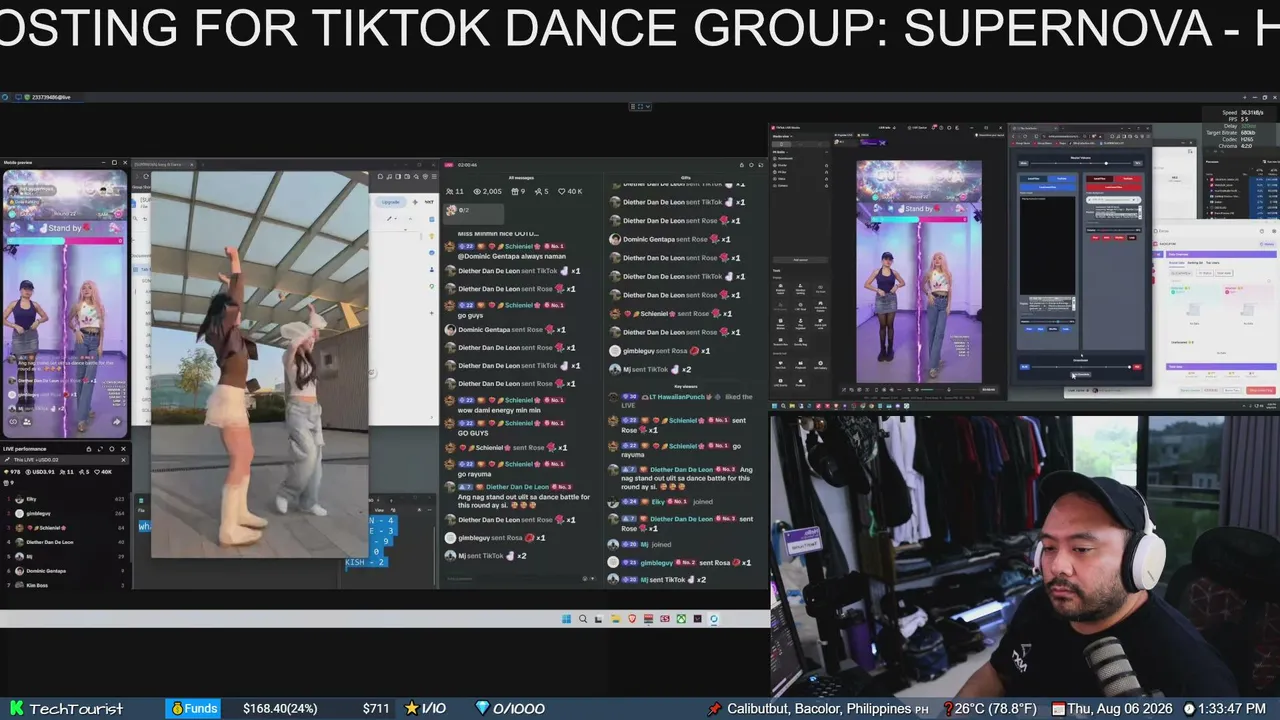Click the wide red load button in red deck
This screenshot has width=1280, height=720.
[x=1113, y=187]
